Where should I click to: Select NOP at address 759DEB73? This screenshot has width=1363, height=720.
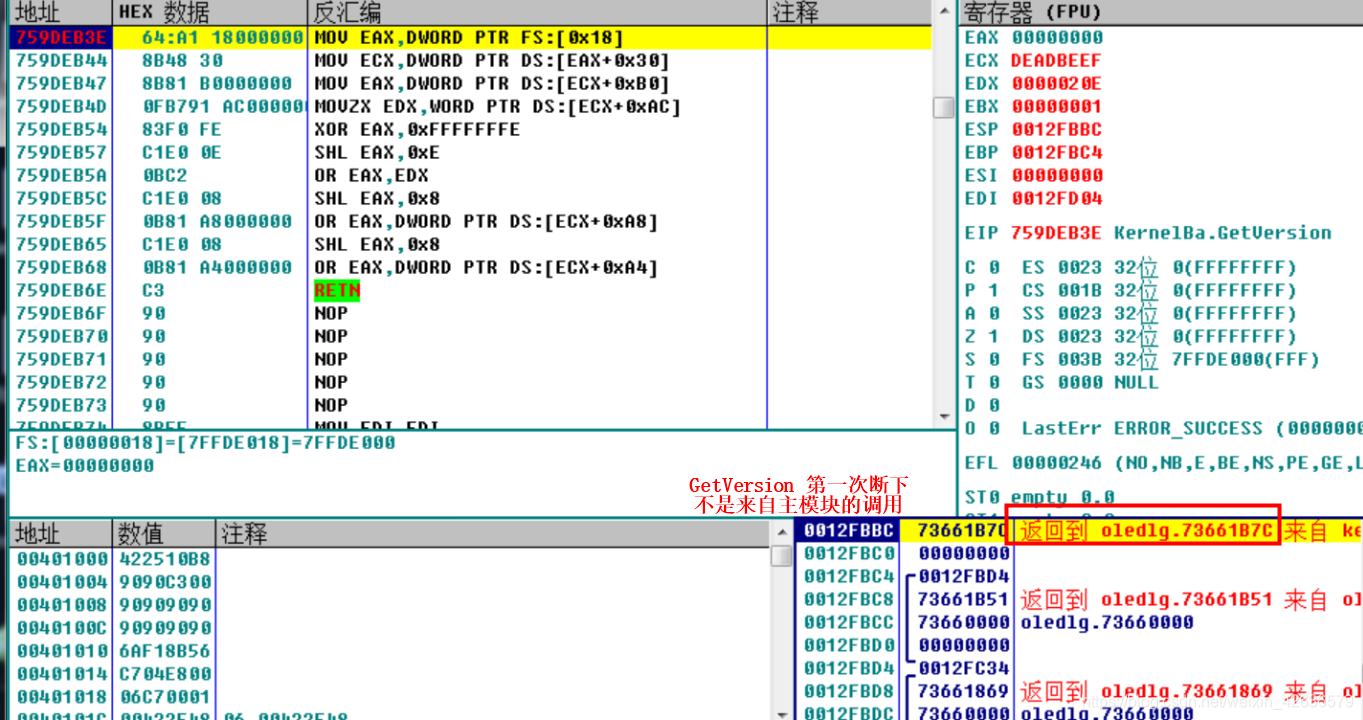click(331, 406)
